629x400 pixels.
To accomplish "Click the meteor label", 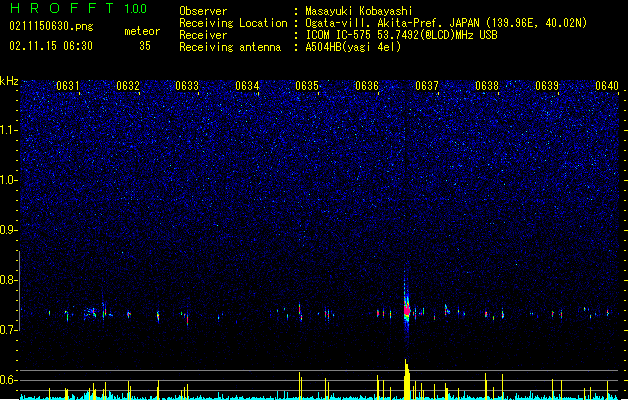I will point(142,31).
